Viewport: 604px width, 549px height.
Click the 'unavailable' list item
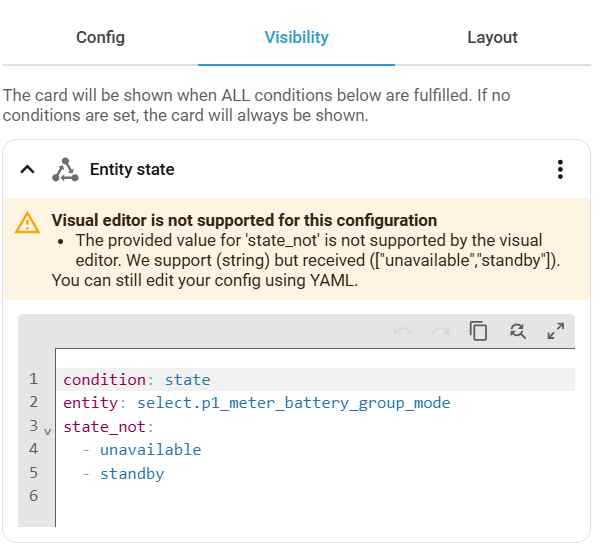click(x=151, y=450)
